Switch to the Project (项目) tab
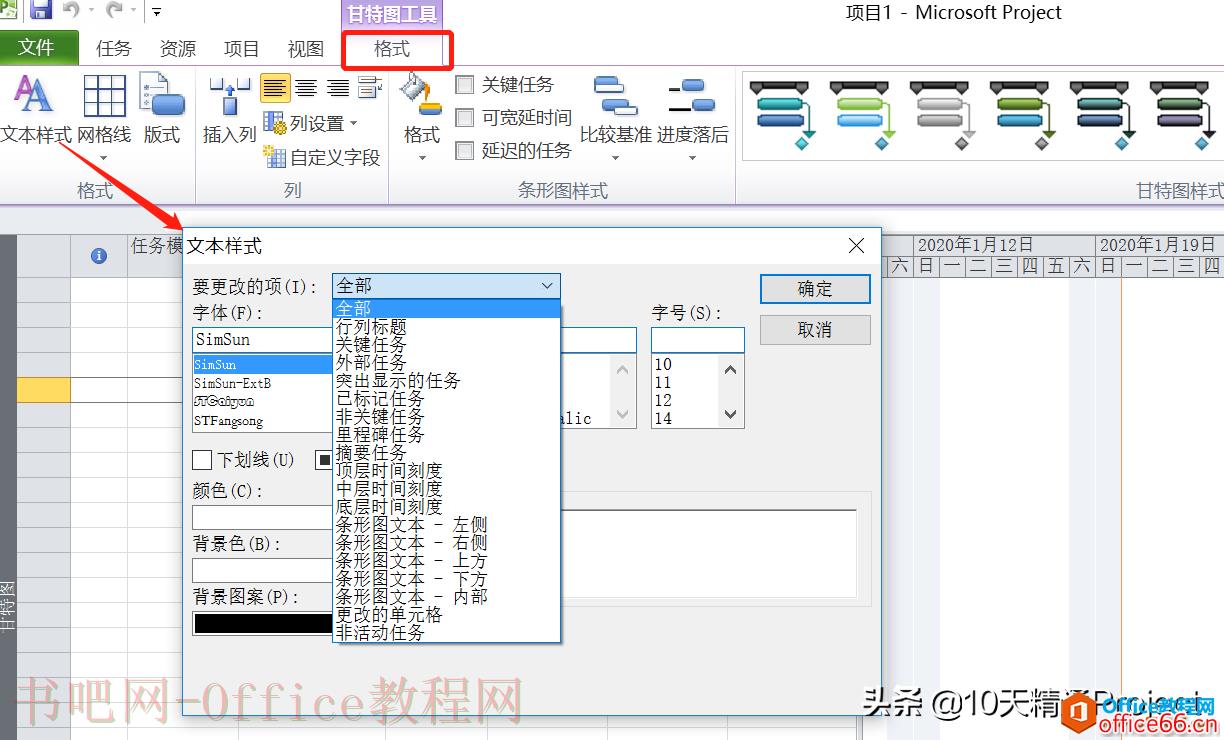The image size is (1224, 740). (242, 48)
